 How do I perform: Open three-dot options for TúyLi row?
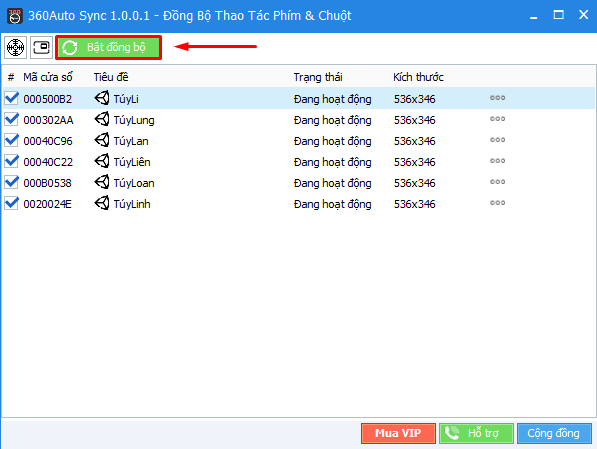pyautogui.click(x=497, y=98)
